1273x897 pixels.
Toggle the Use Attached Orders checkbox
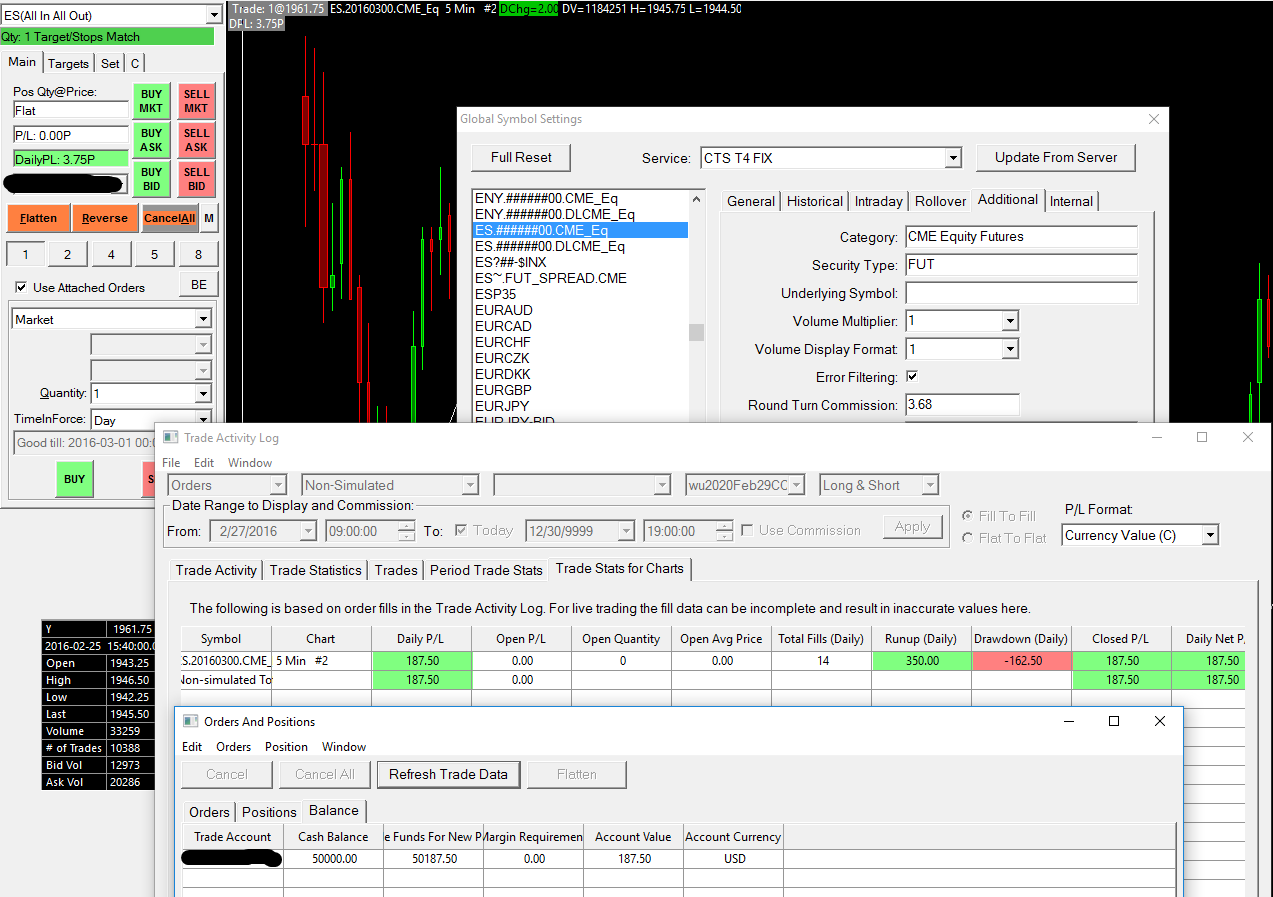tap(21, 287)
